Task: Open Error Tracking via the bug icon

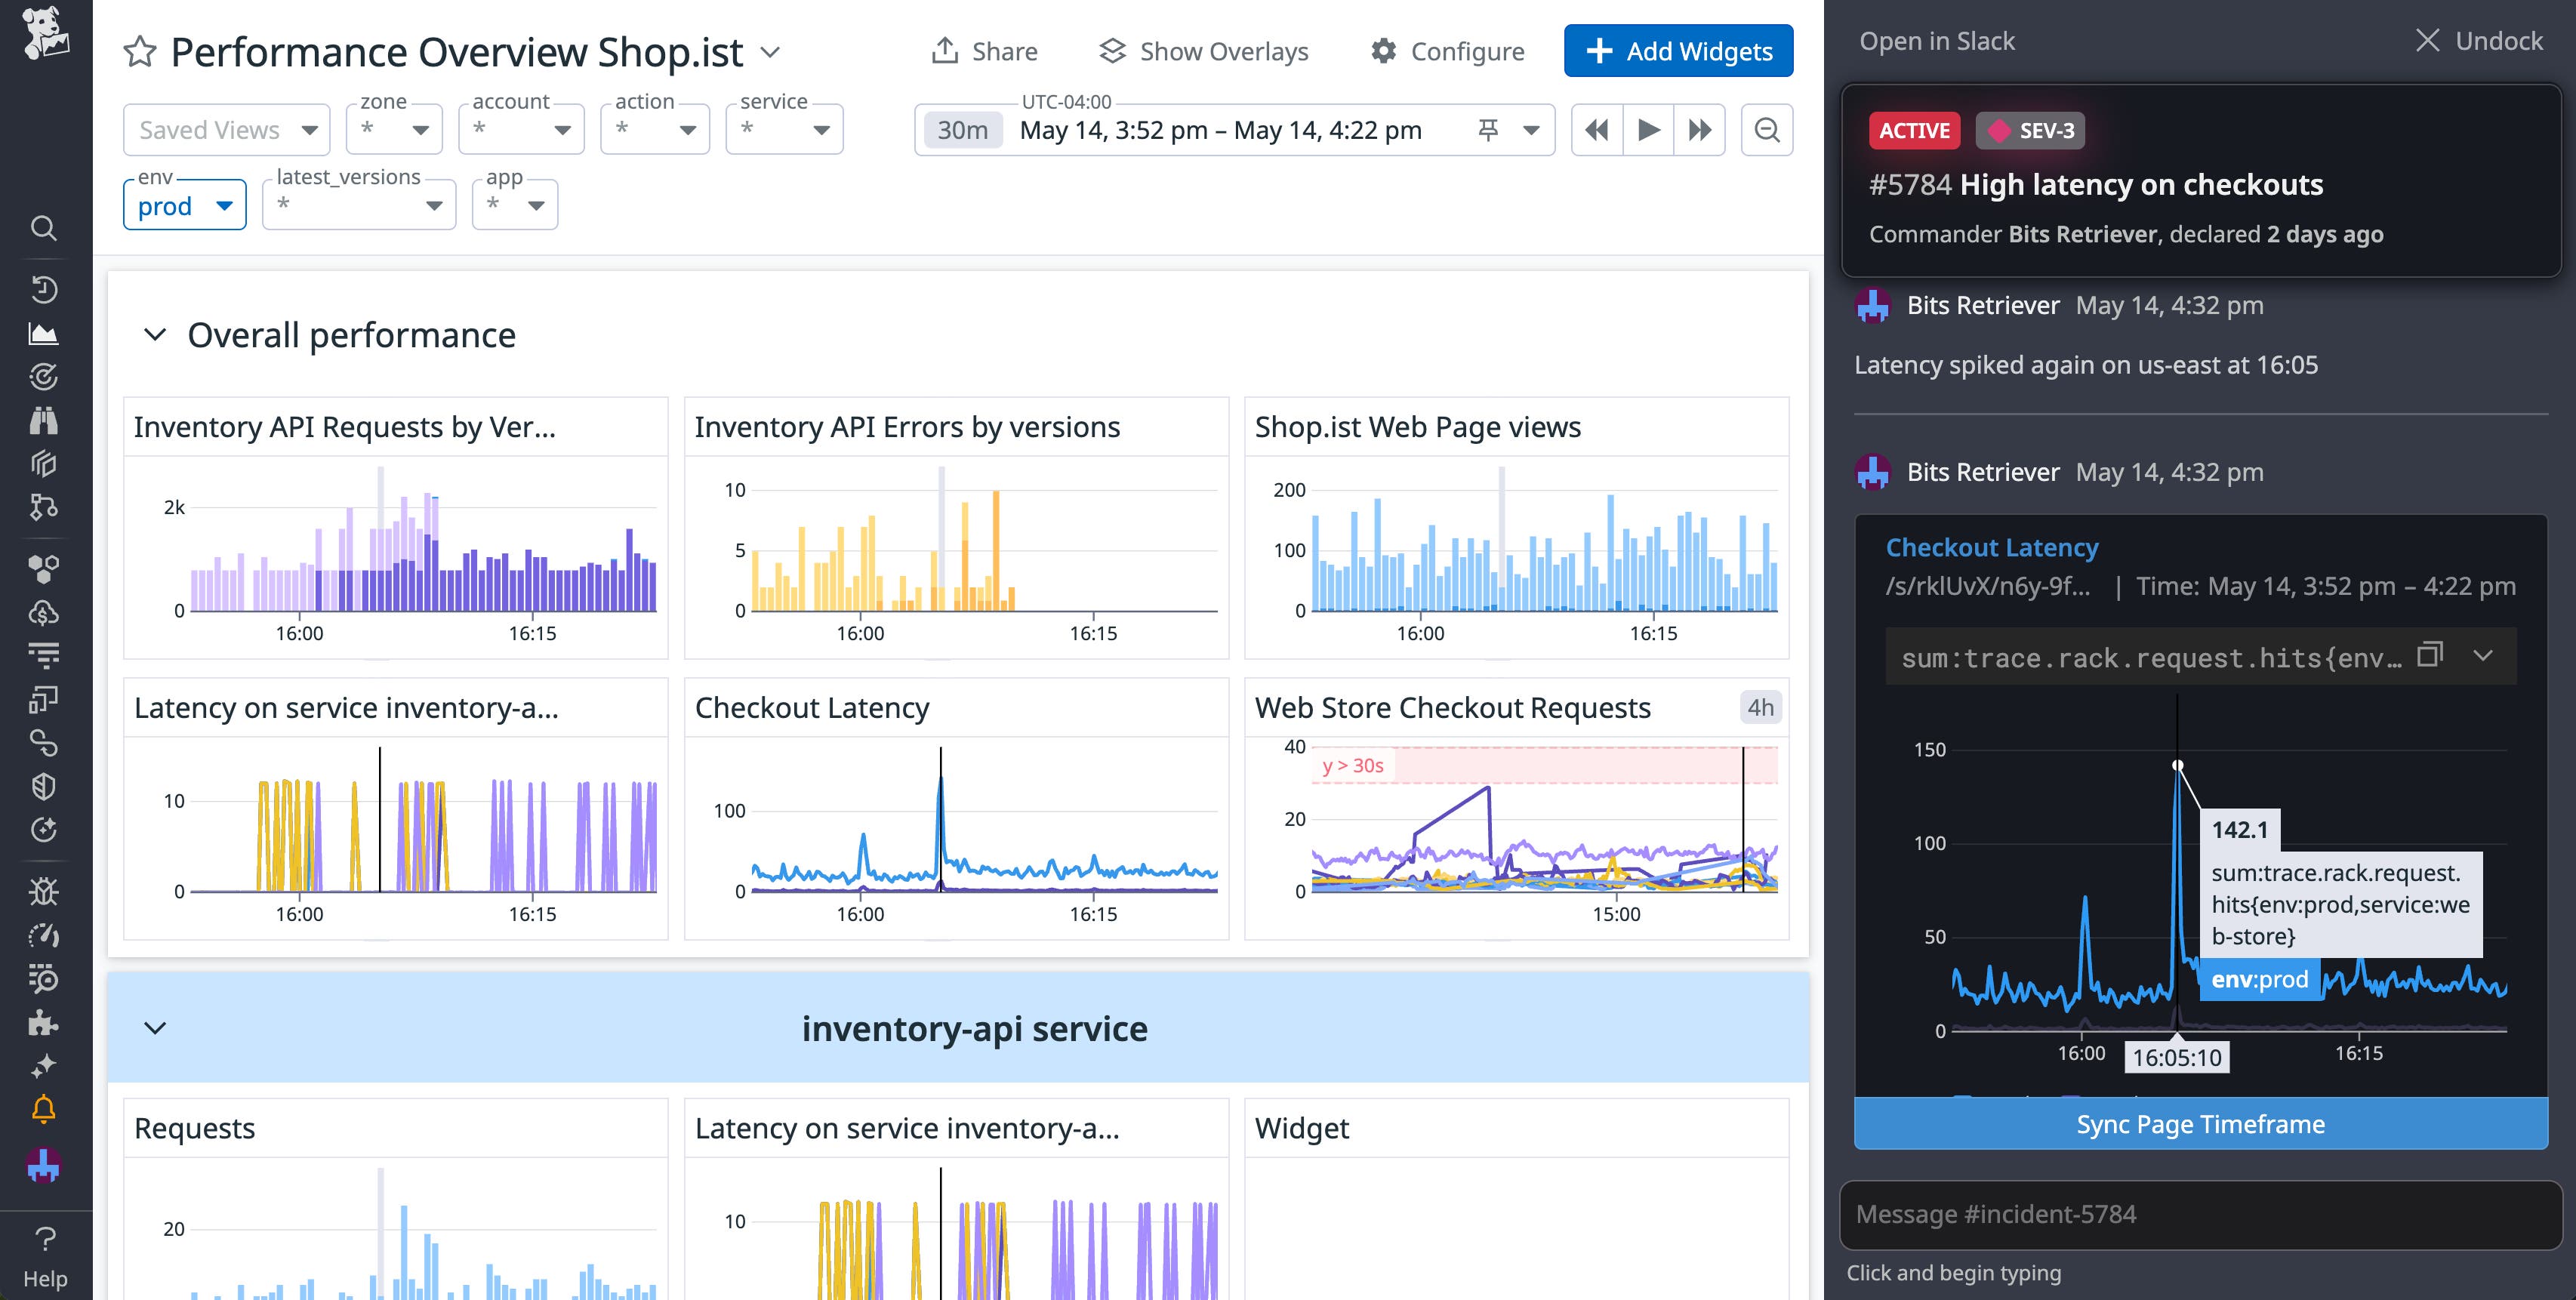Action: coord(44,891)
